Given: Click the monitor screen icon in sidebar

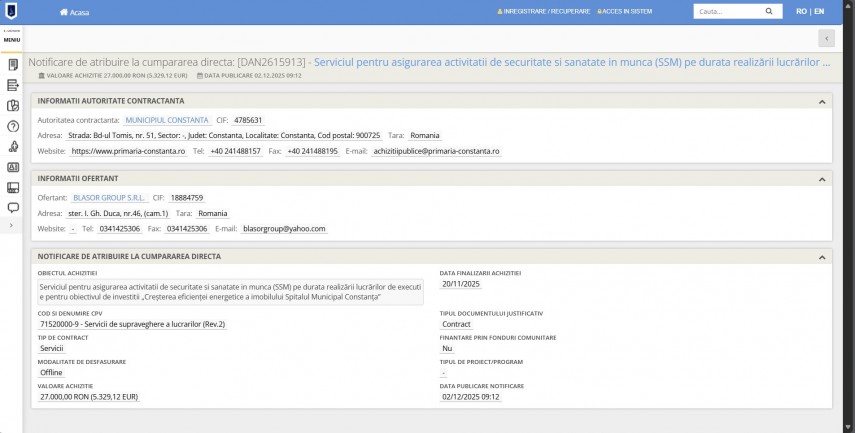Looking at the screenshot, I should (x=13, y=187).
